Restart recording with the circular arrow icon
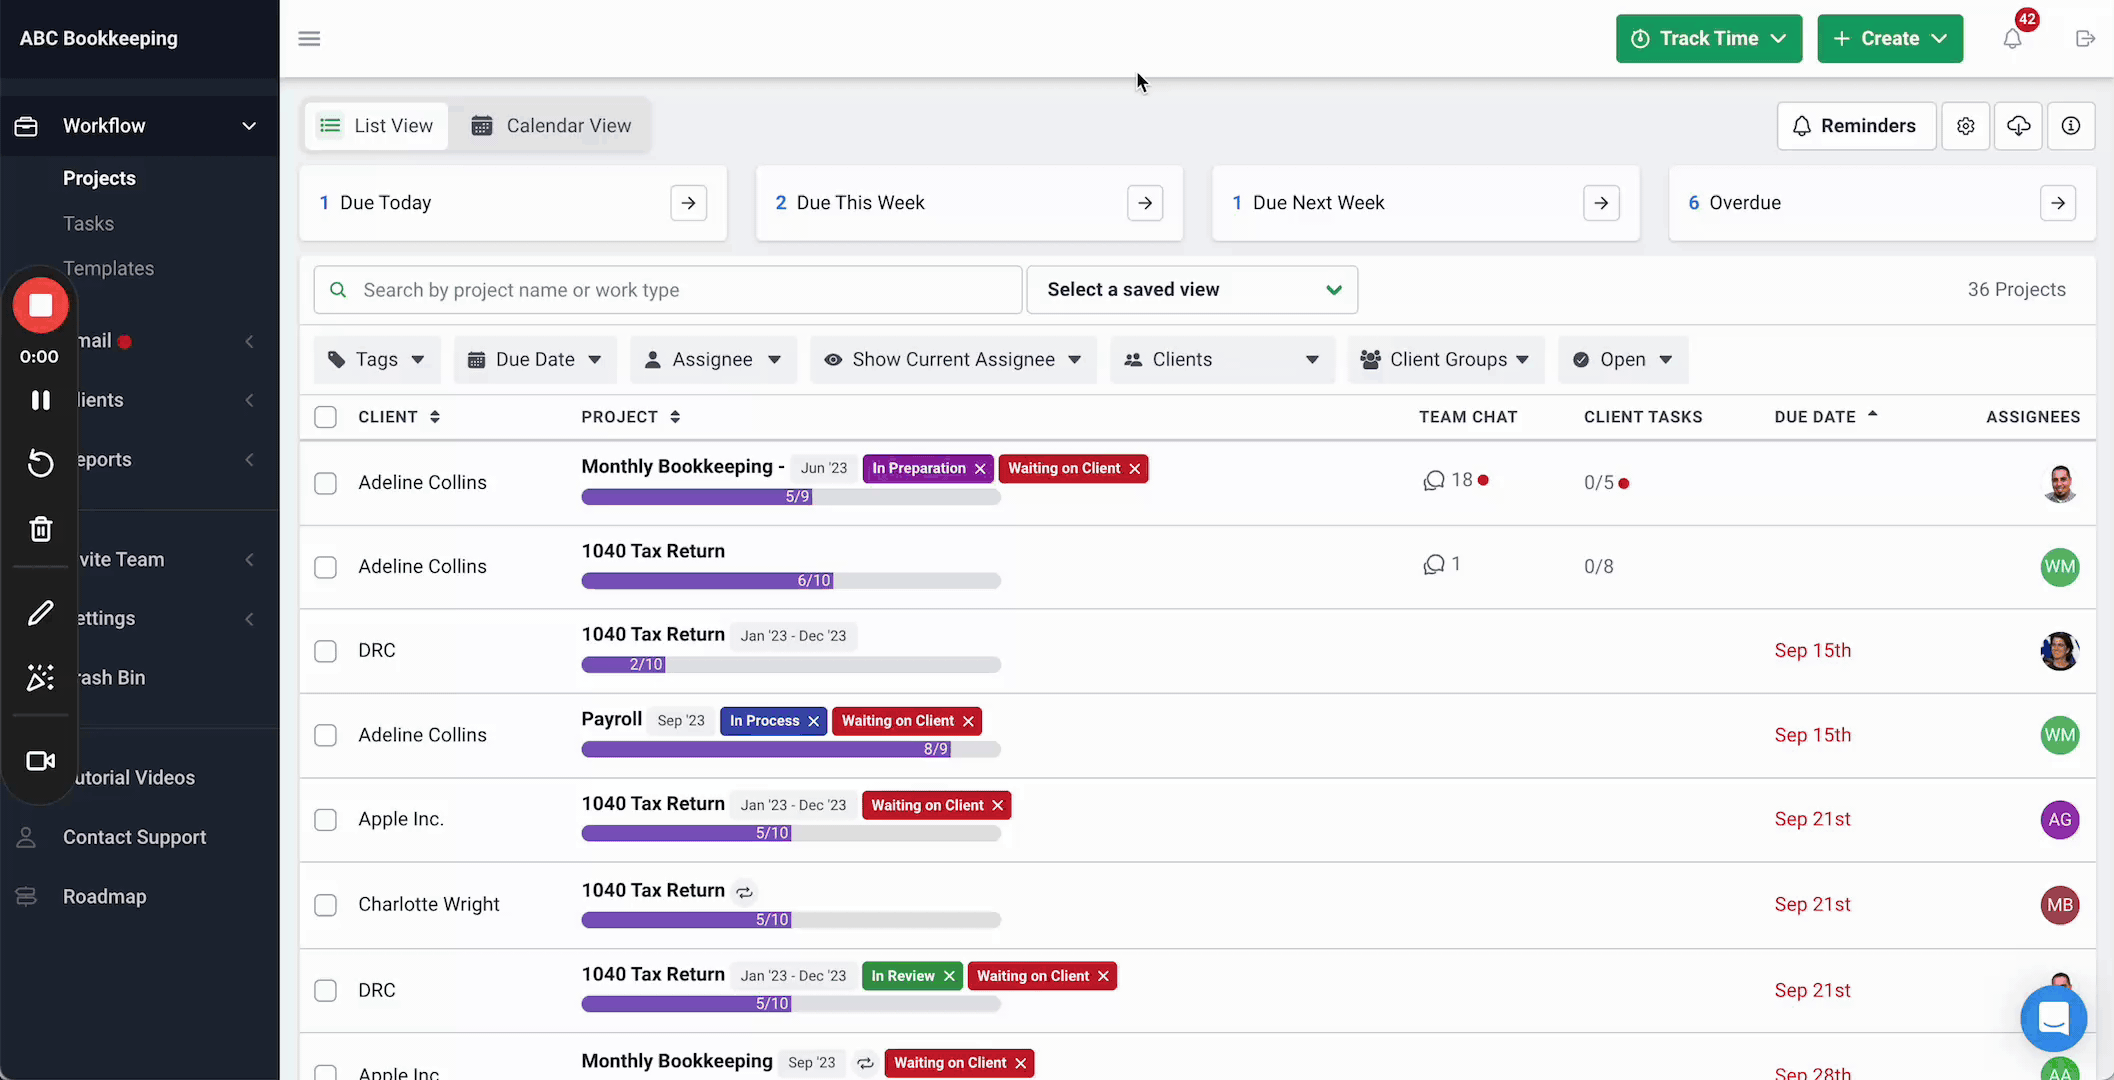Screen dimensions: 2114x1080 [x=41, y=463]
